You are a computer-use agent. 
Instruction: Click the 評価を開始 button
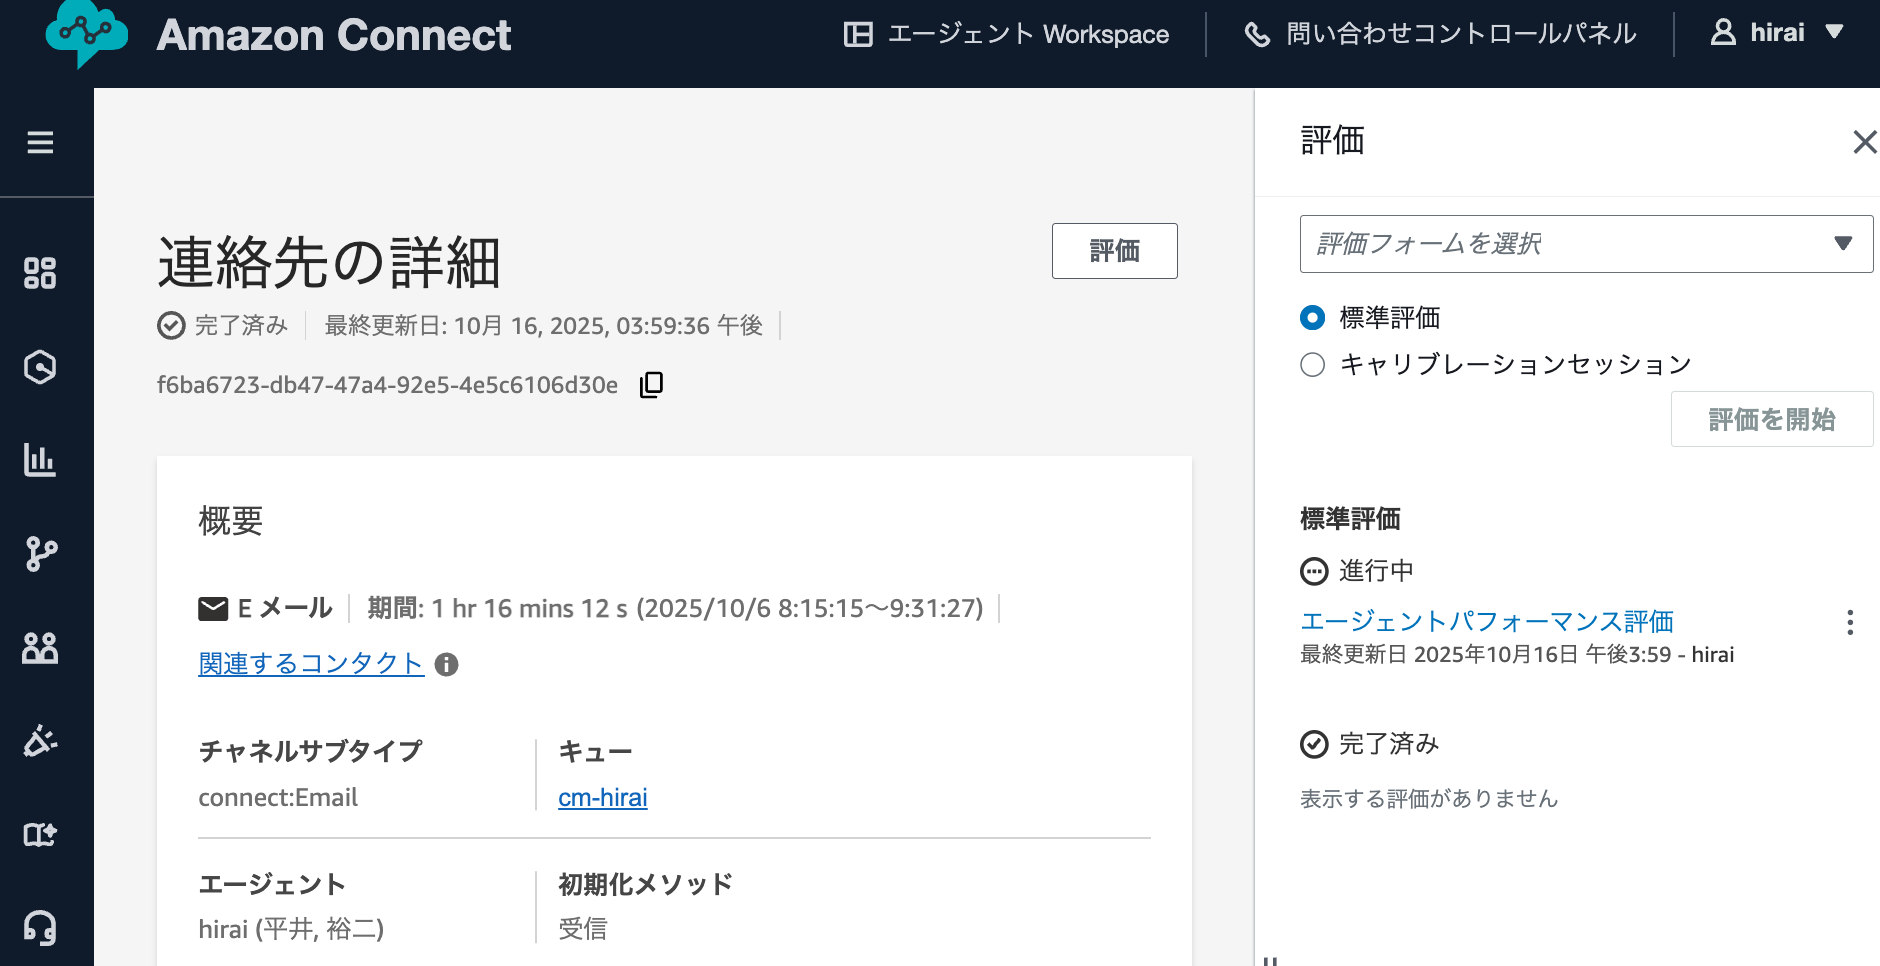click(x=1771, y=419)
